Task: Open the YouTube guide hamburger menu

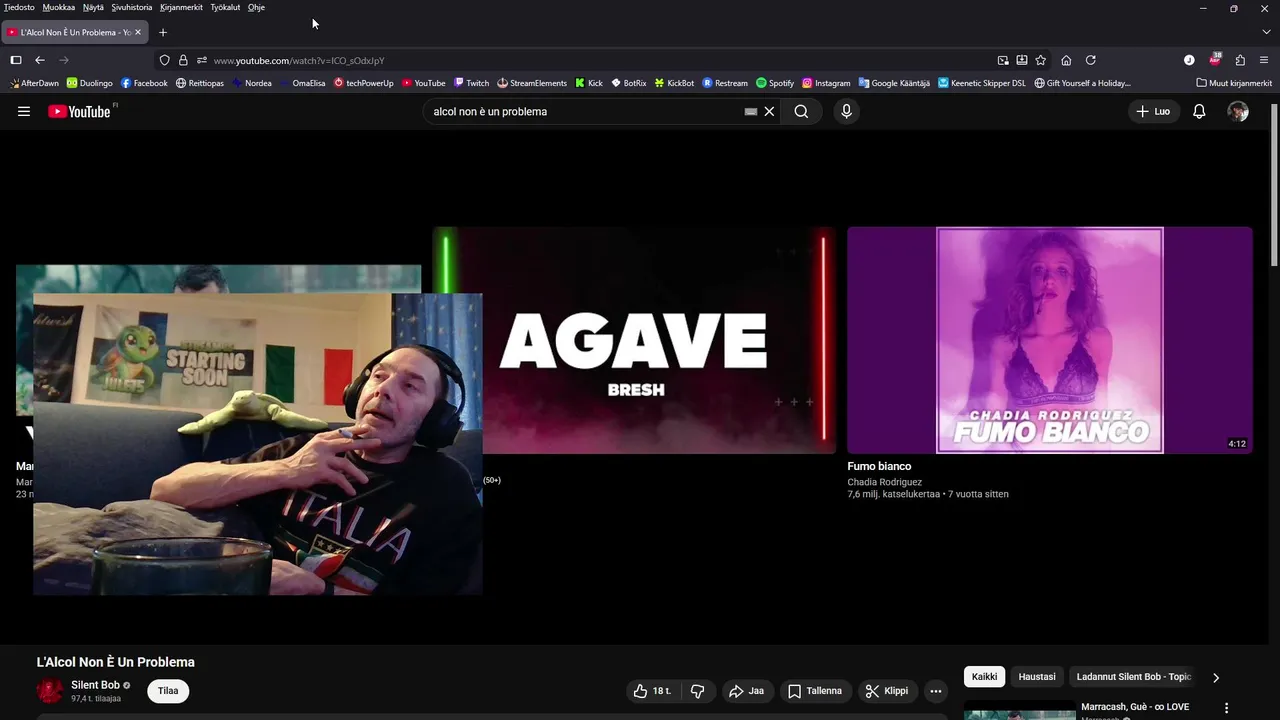Action: tap(24, 112)
